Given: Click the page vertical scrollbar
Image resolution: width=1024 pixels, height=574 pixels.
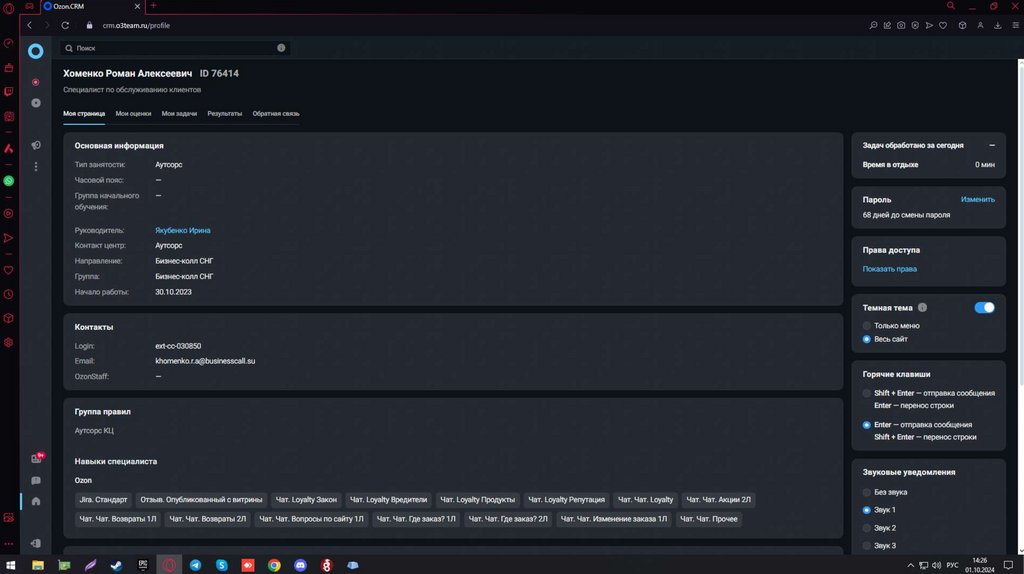Looking at the screenshot, I should [1020, 222].
